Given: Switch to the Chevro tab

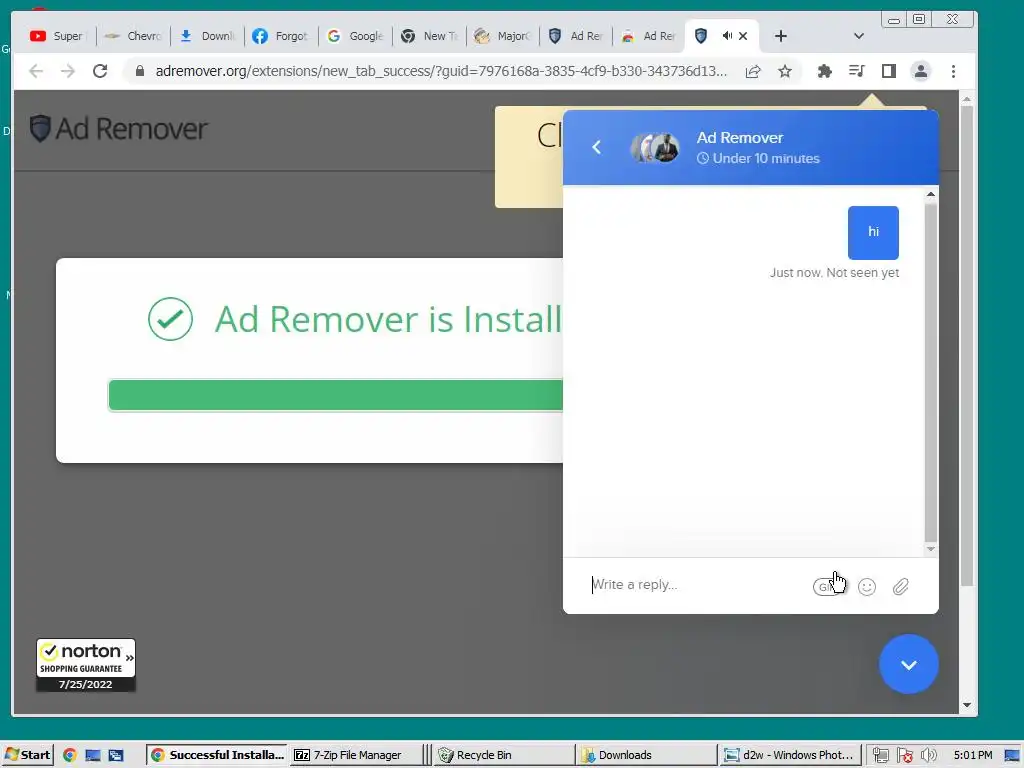Looking at the screenshot, I should click(x=133, y=36).
